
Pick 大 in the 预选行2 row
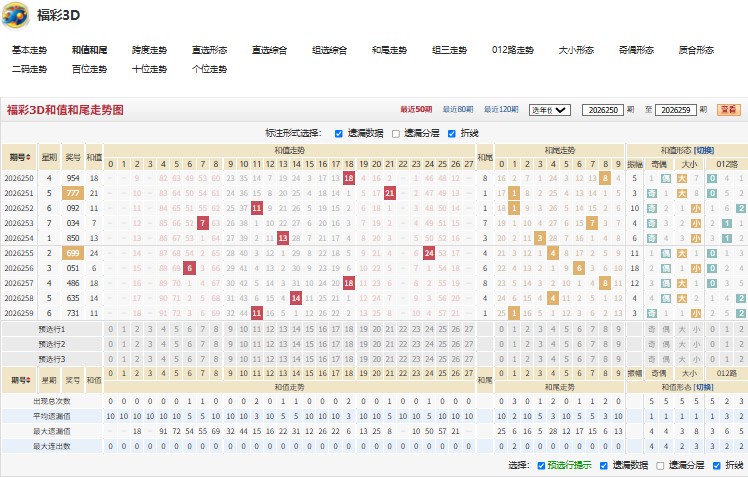682,344
